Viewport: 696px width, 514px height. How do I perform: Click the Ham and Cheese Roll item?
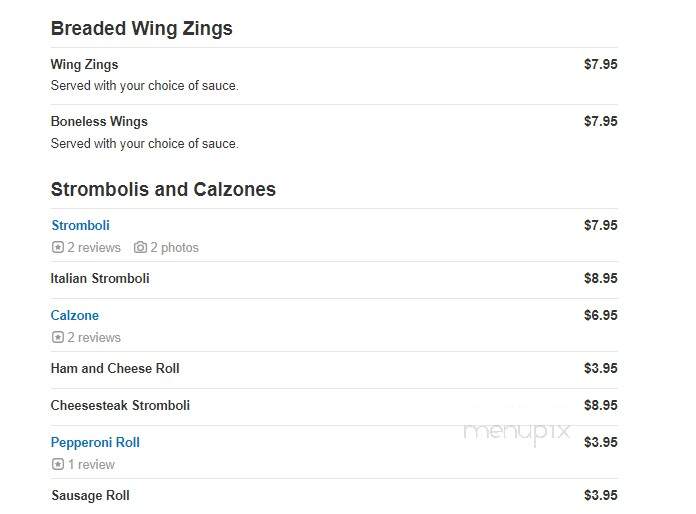[x=115, y=368]
